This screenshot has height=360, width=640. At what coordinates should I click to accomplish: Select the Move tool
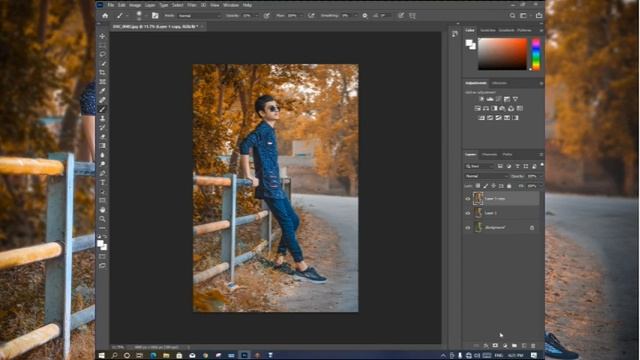point(102,36)
